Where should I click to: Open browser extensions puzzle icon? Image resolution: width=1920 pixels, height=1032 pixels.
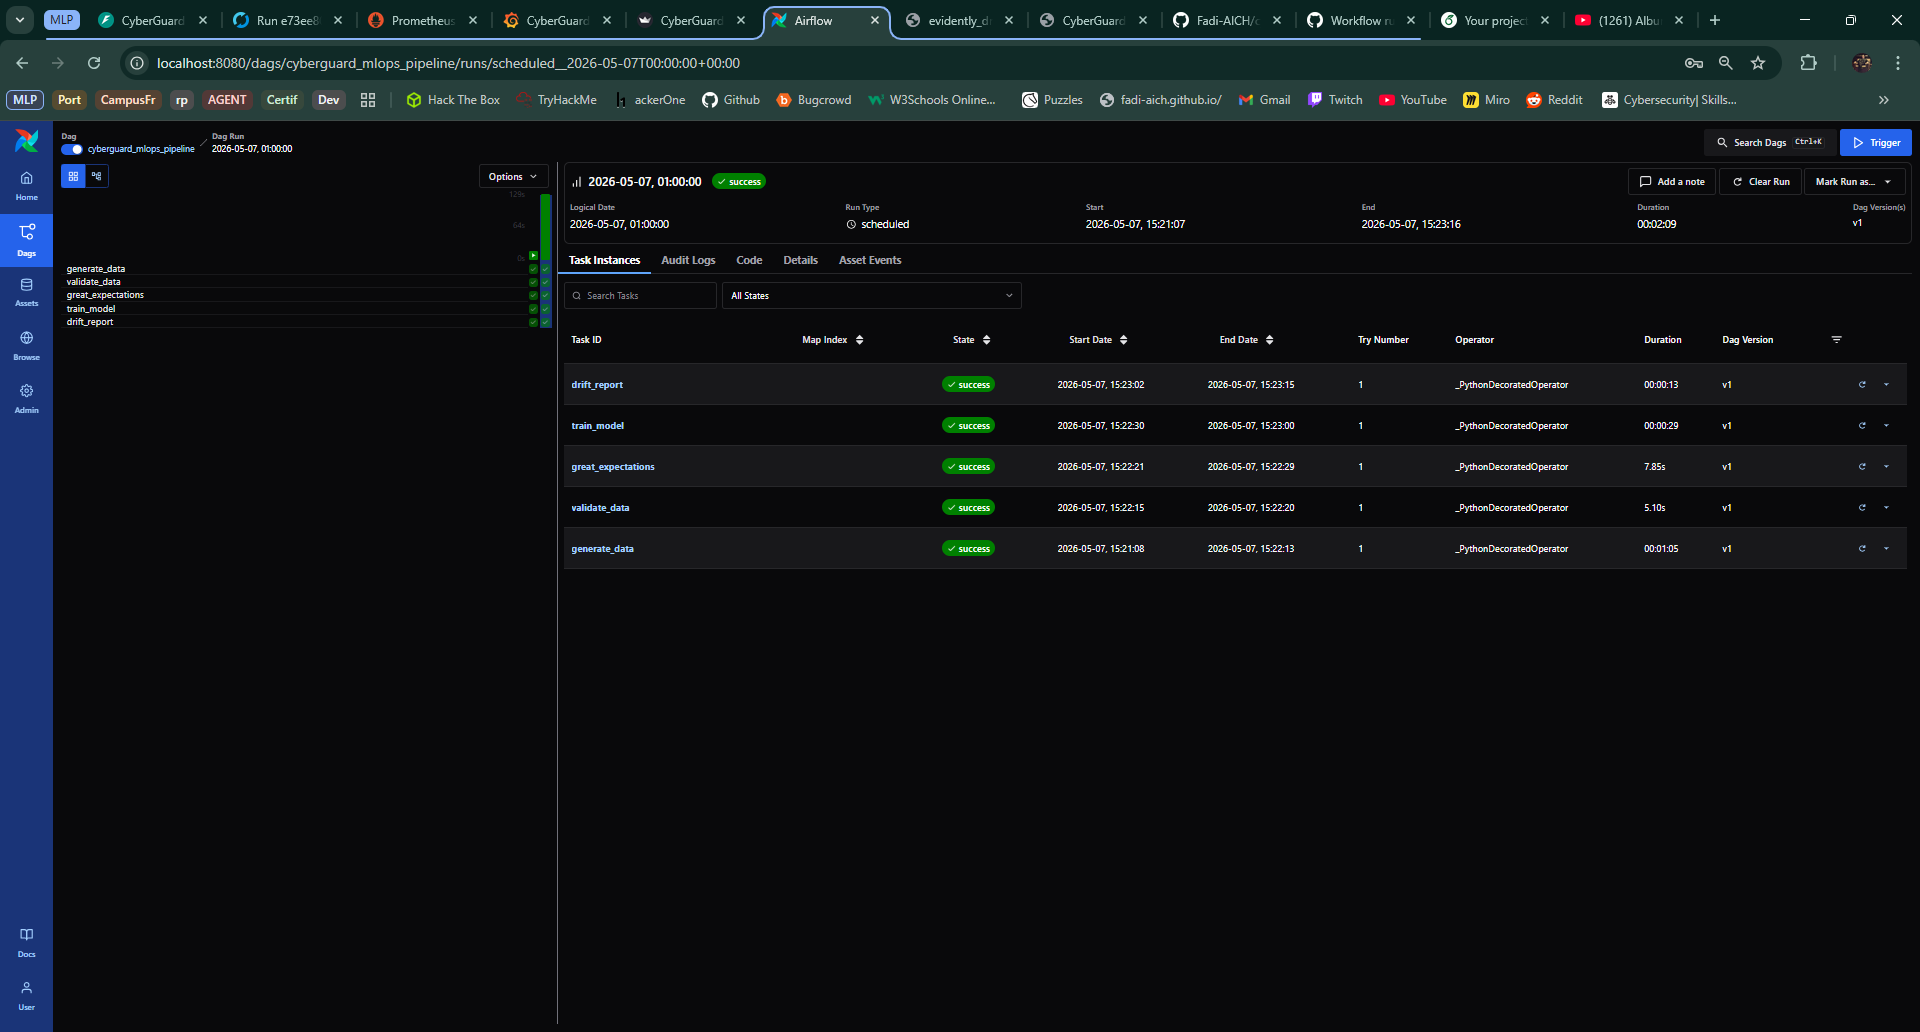[1808, 63]
